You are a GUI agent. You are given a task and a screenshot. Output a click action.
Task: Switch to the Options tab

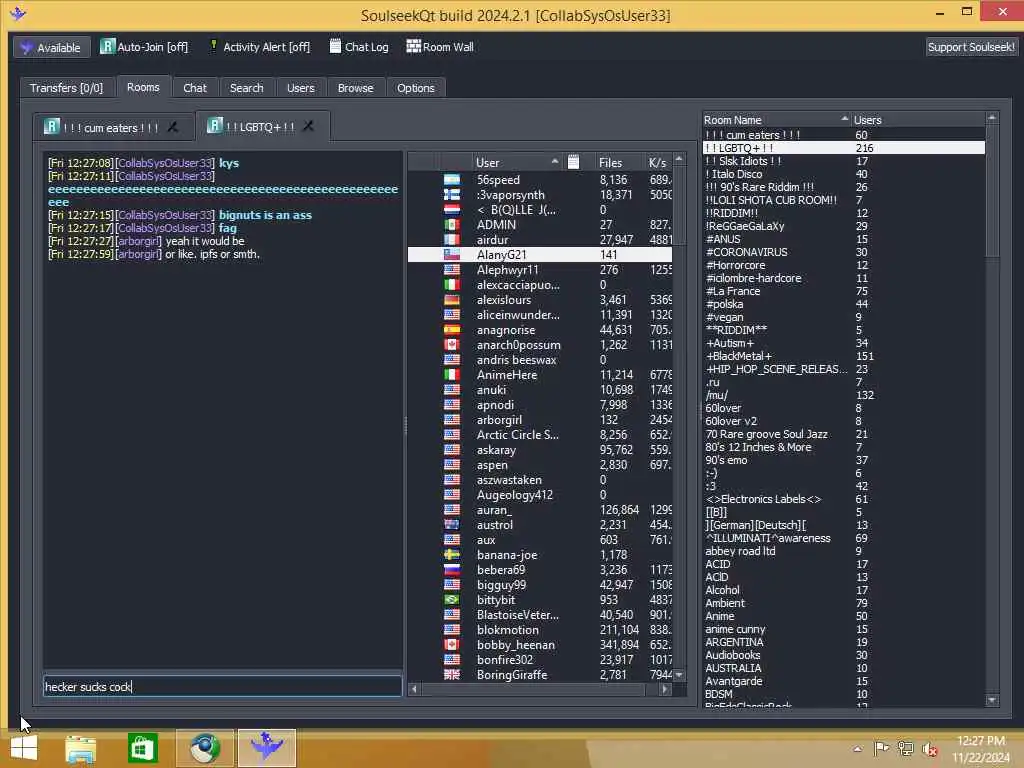click(415, 88)
